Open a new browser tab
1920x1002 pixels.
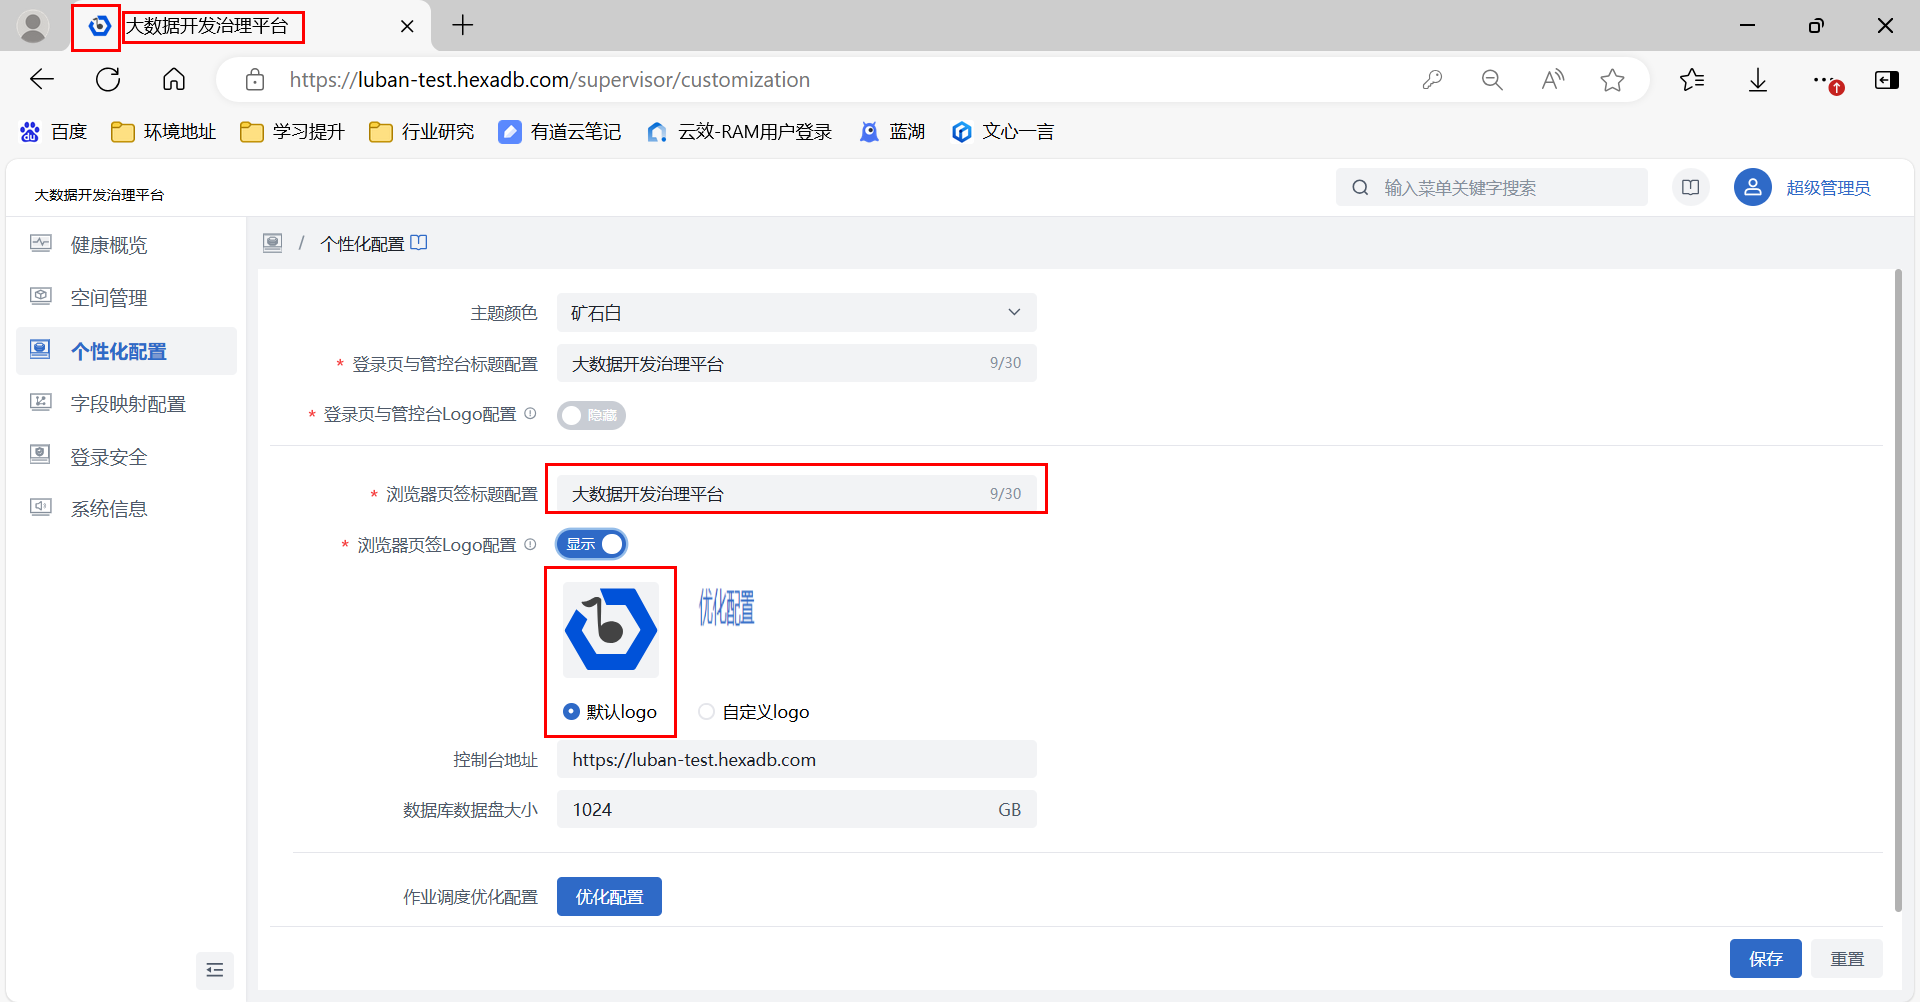coord(462,26)
